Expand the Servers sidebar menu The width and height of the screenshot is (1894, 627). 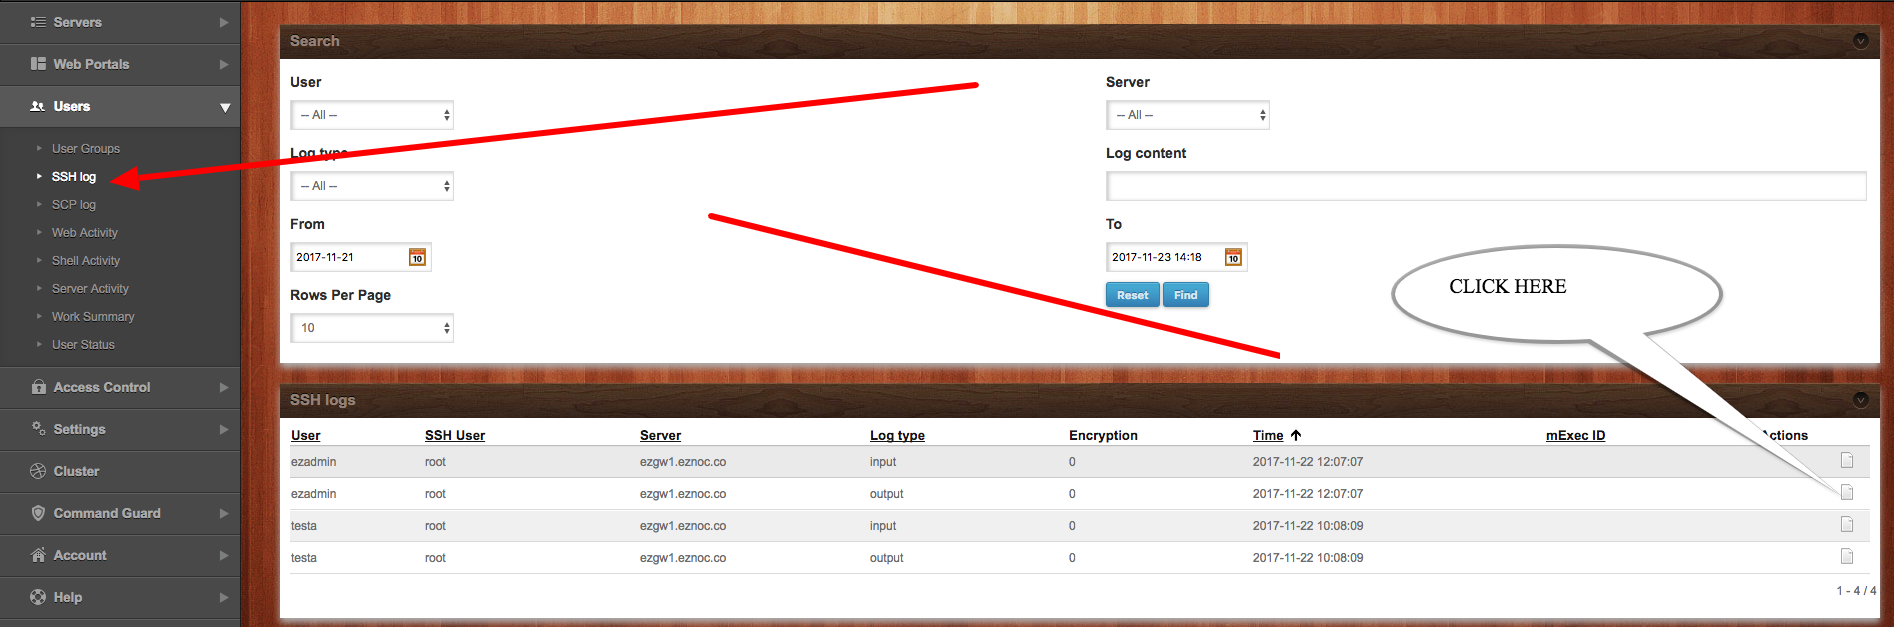tap(120, 22)
